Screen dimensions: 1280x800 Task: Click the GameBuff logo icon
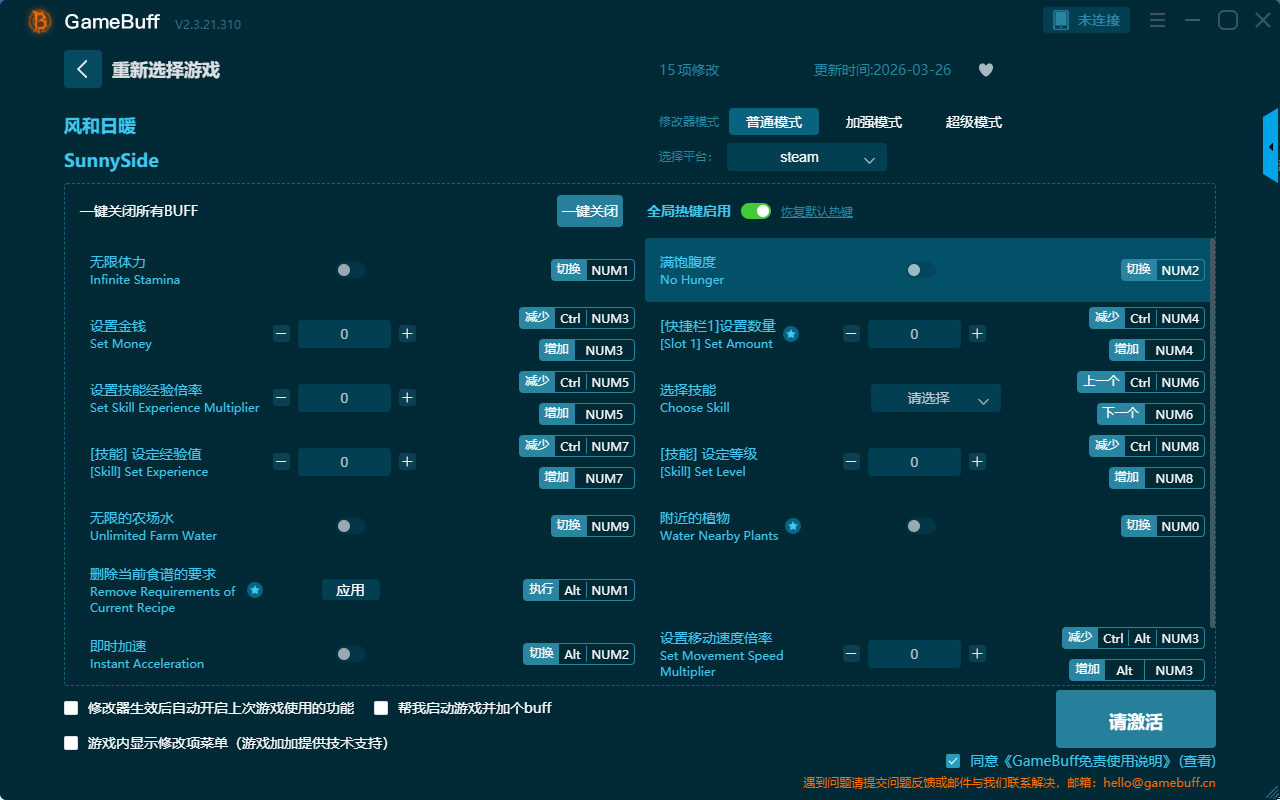coord(39,21)
